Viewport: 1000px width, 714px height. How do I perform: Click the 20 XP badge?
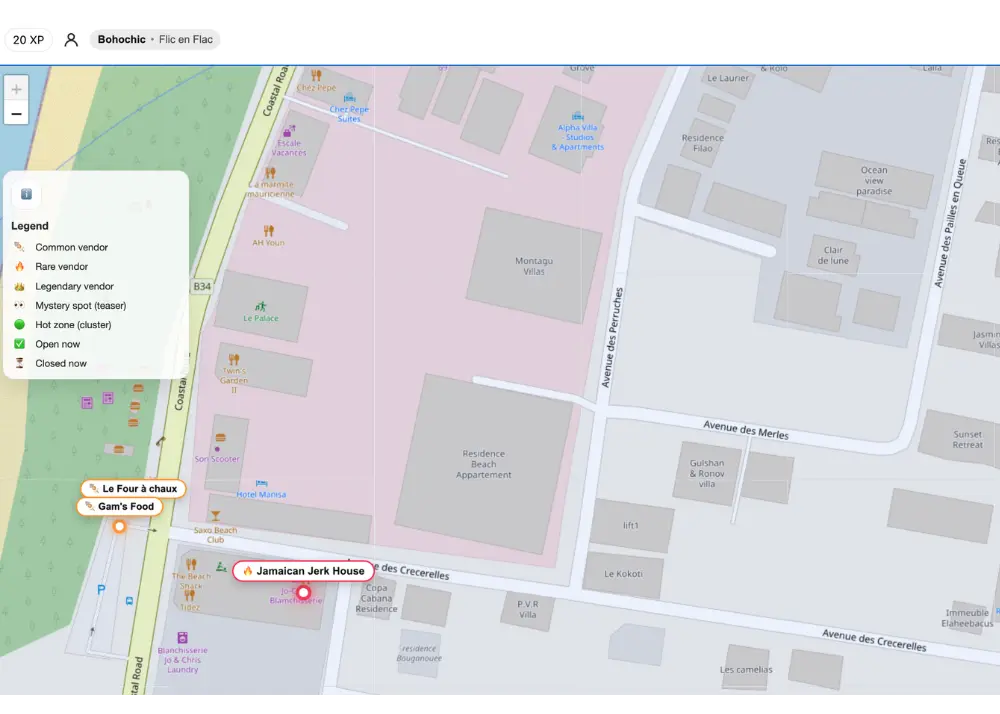(x=29, y=40)
